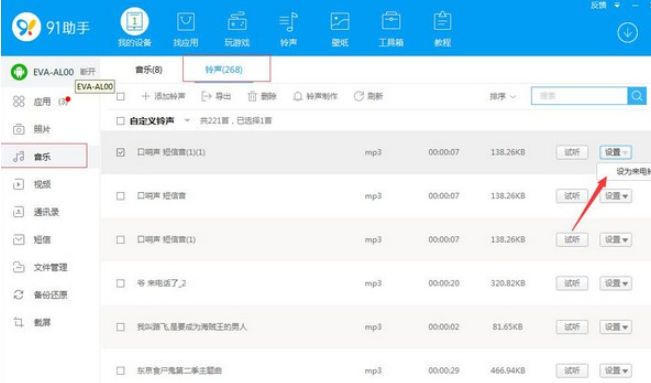Open 设置 dropdown for 口哨声 短信音(1)(1)
Screen dimensions: 651x383
pyautogui.click(x=616, y=152)
